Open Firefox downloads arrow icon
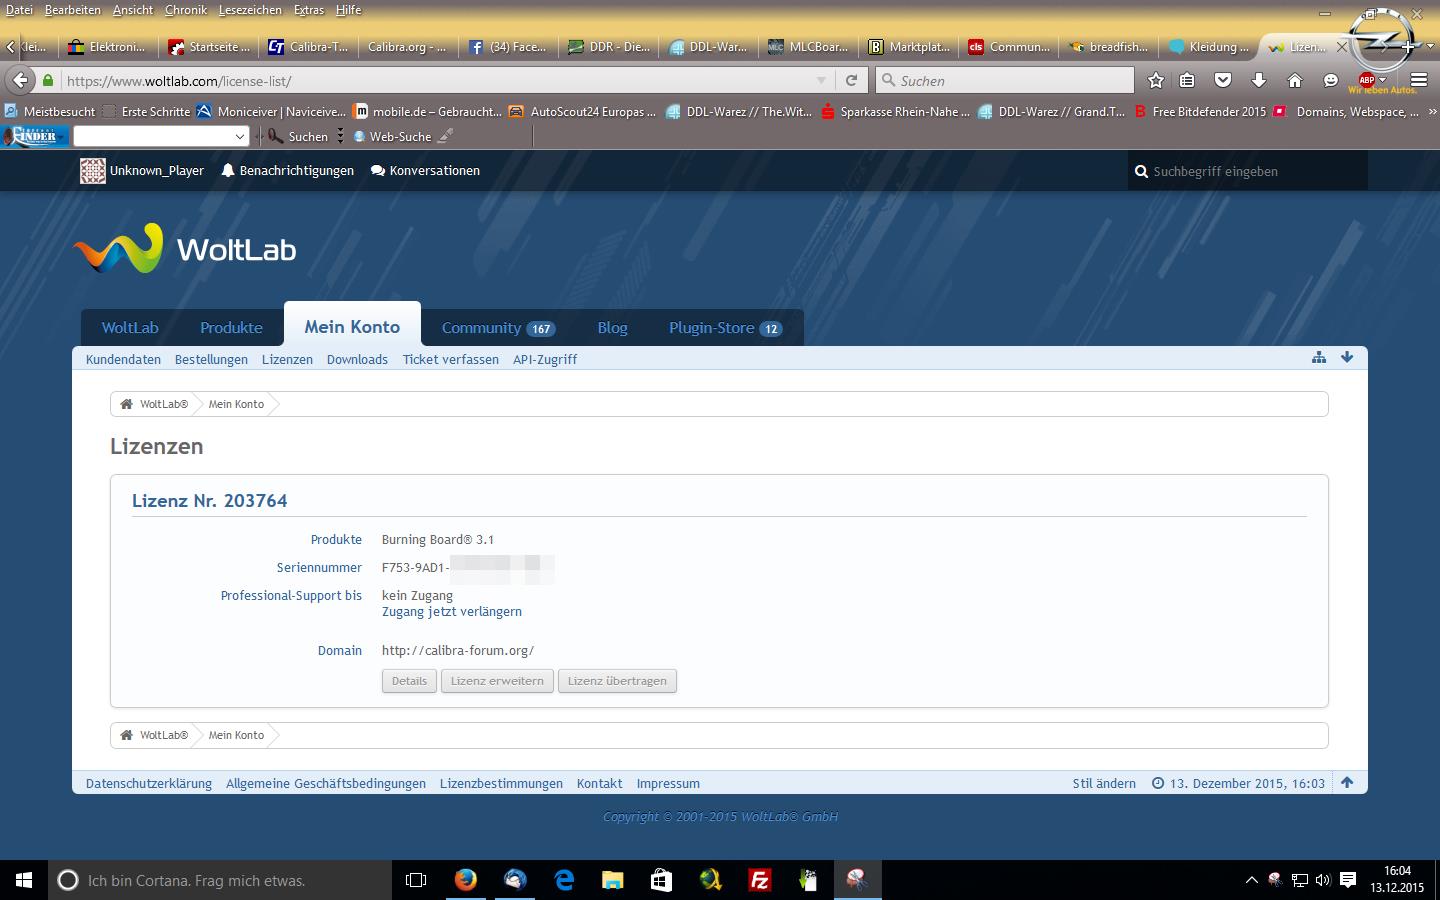The image size is (1440, 900). (x=1259, y=80)
